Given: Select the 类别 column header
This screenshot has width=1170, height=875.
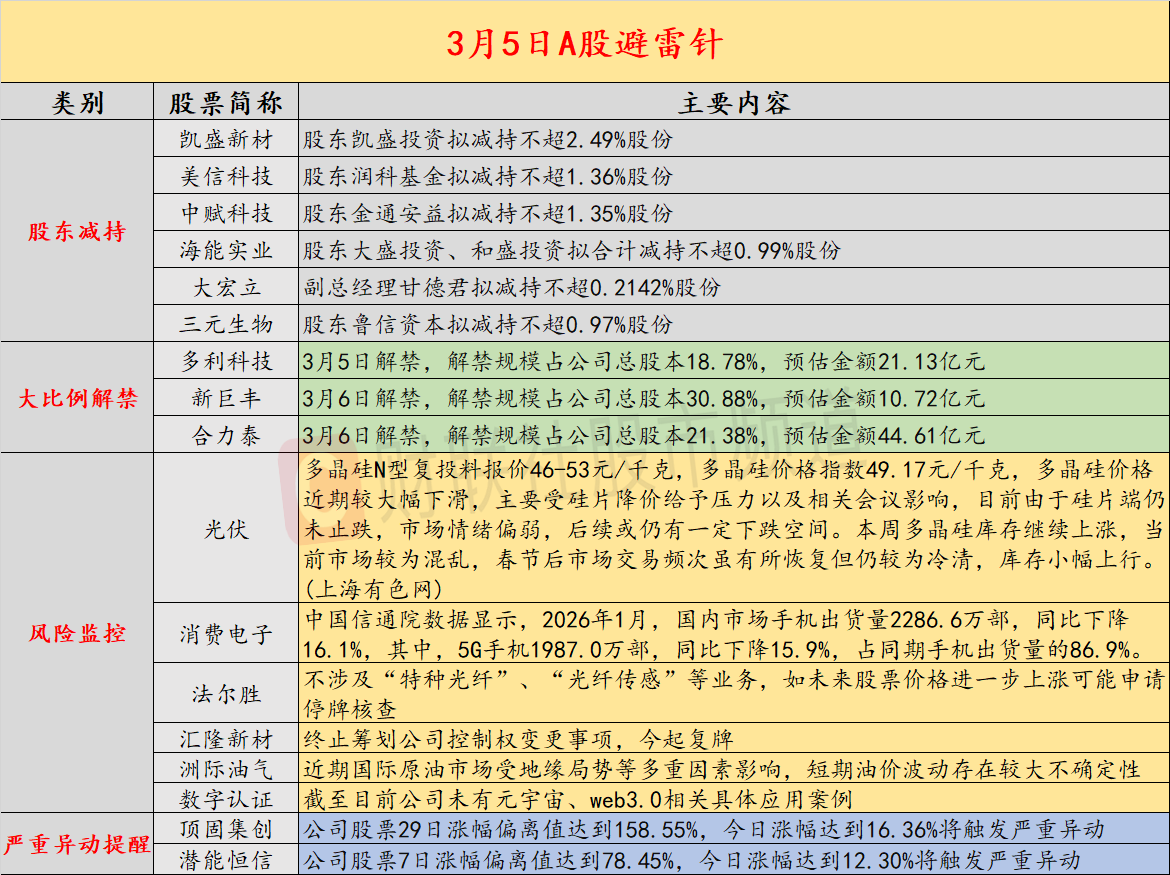Looking at the screenshot, I should (x=77, y=102).
